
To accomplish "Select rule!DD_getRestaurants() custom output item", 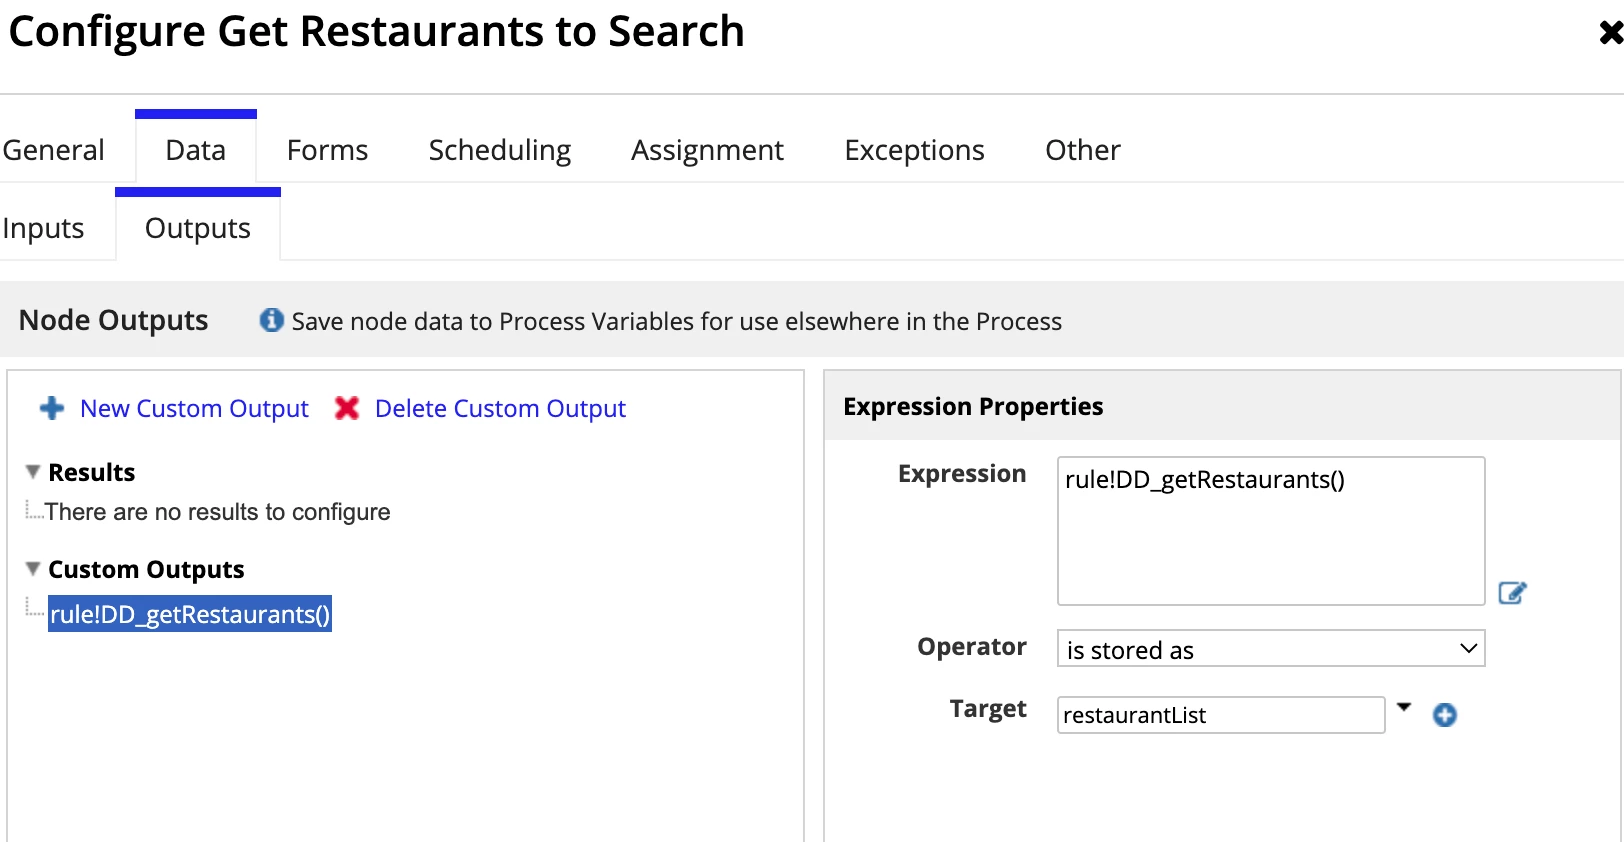I will tap(190, 614).
